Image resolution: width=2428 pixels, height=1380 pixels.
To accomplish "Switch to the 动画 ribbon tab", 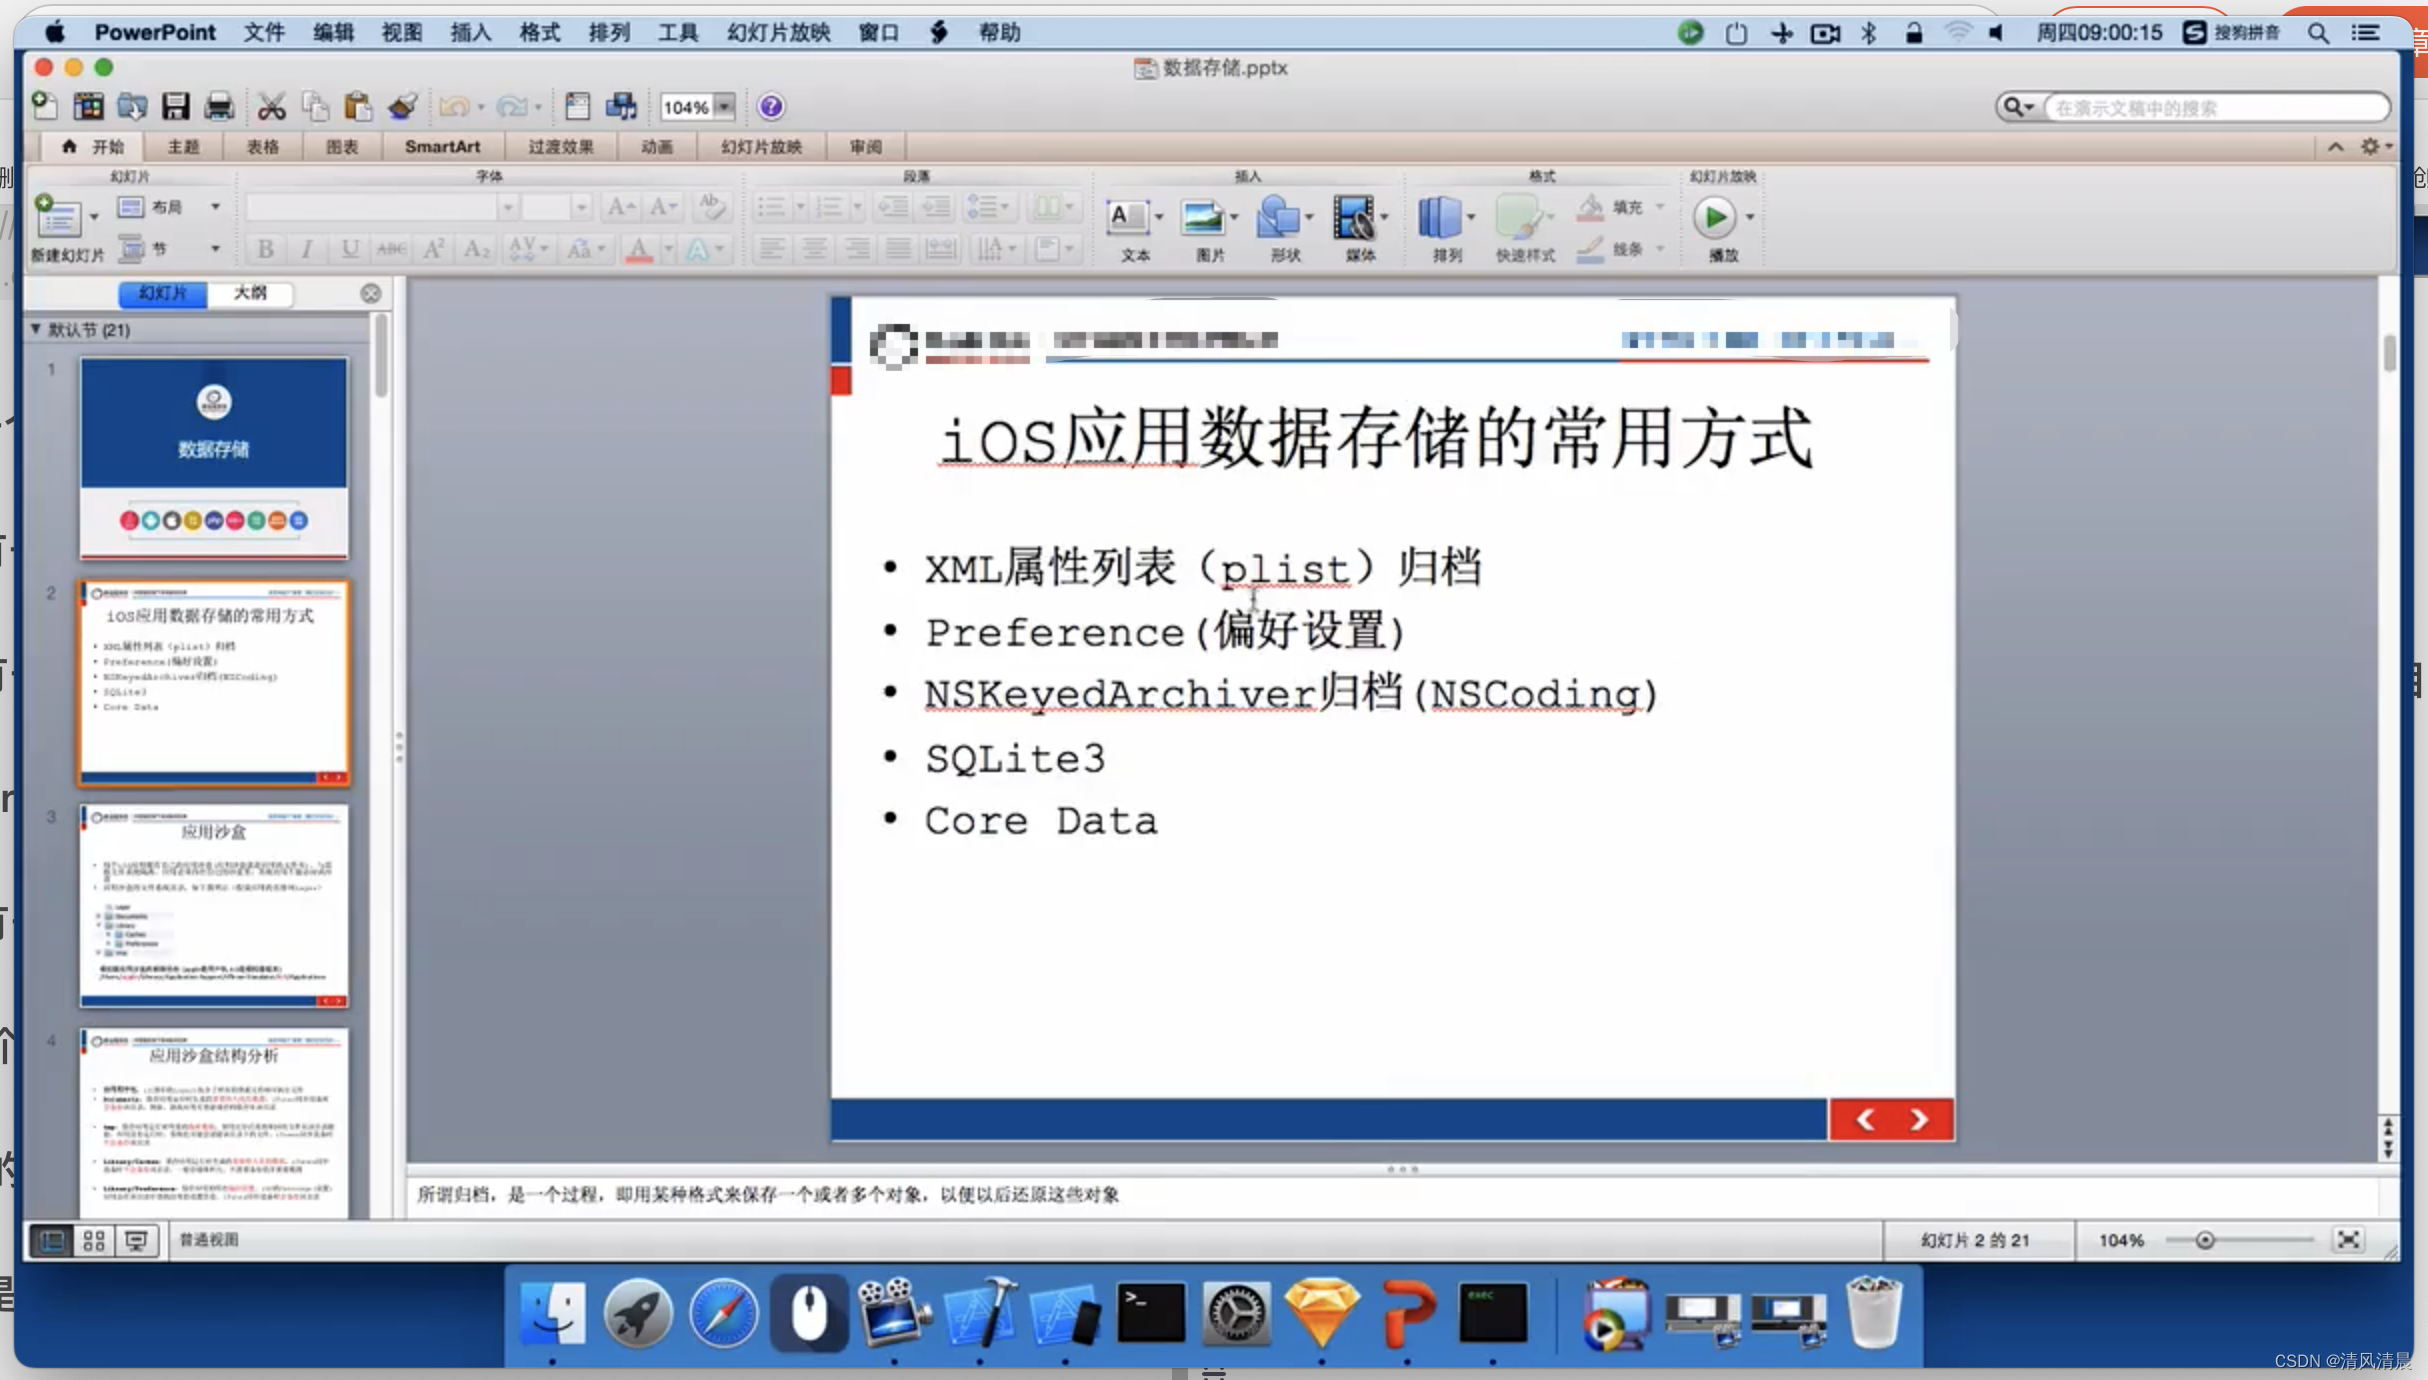I will click(656, 147).
